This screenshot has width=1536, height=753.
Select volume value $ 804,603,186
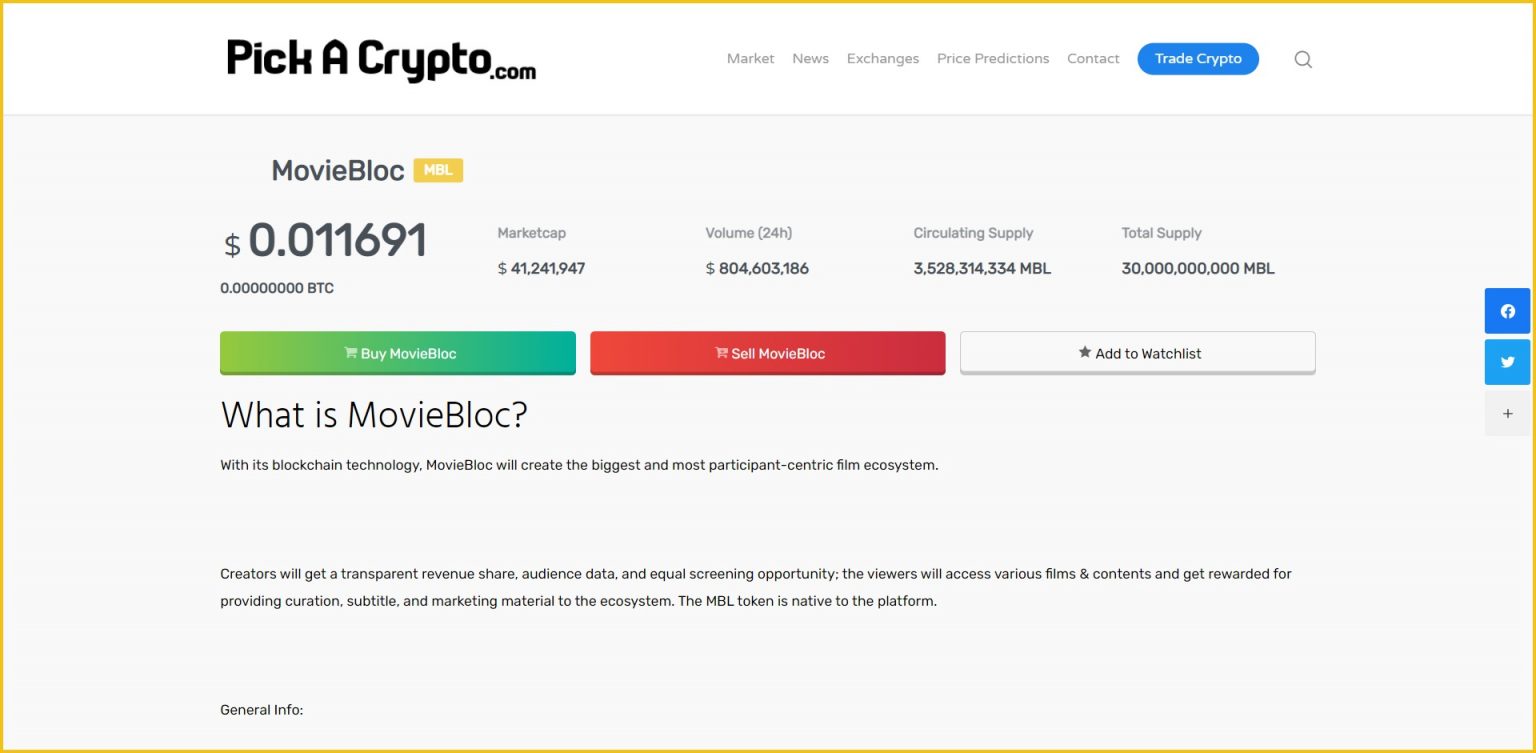pyautogui.click(x=757, y=268)
